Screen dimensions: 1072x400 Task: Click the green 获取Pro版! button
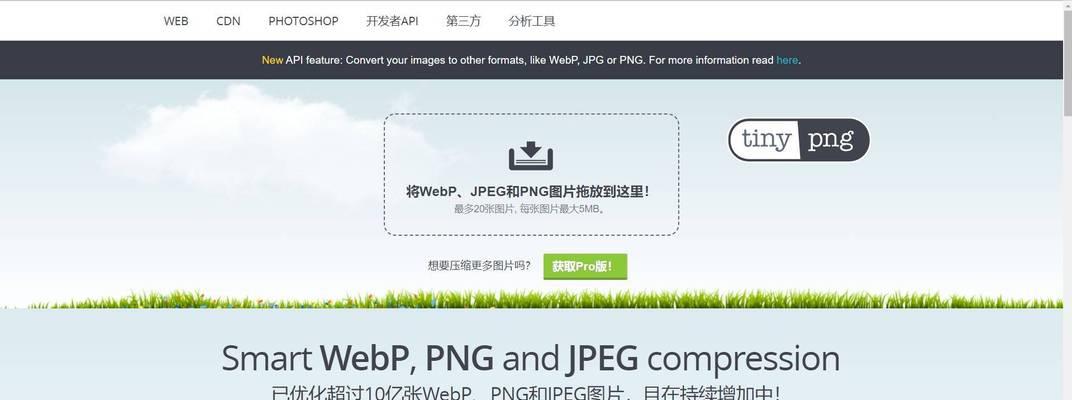(x=585, y=267)
